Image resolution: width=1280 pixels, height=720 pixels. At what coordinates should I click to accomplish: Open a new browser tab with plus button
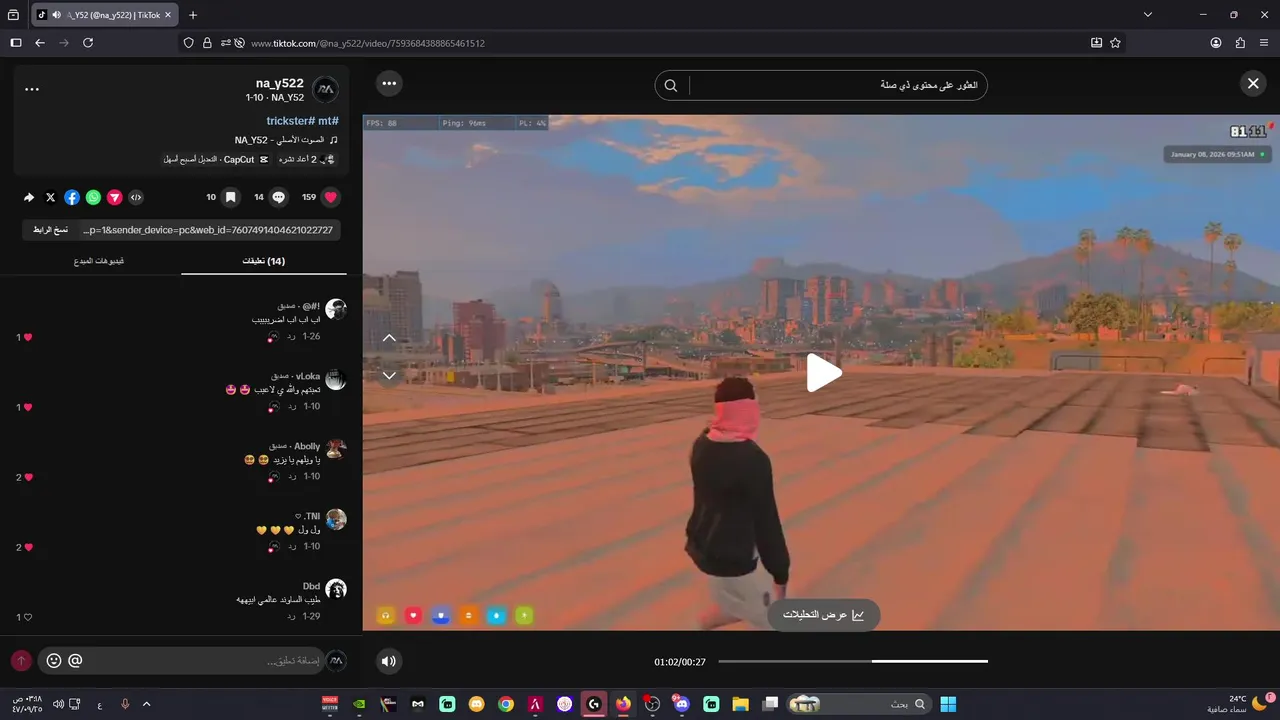(x=193, y=15)
